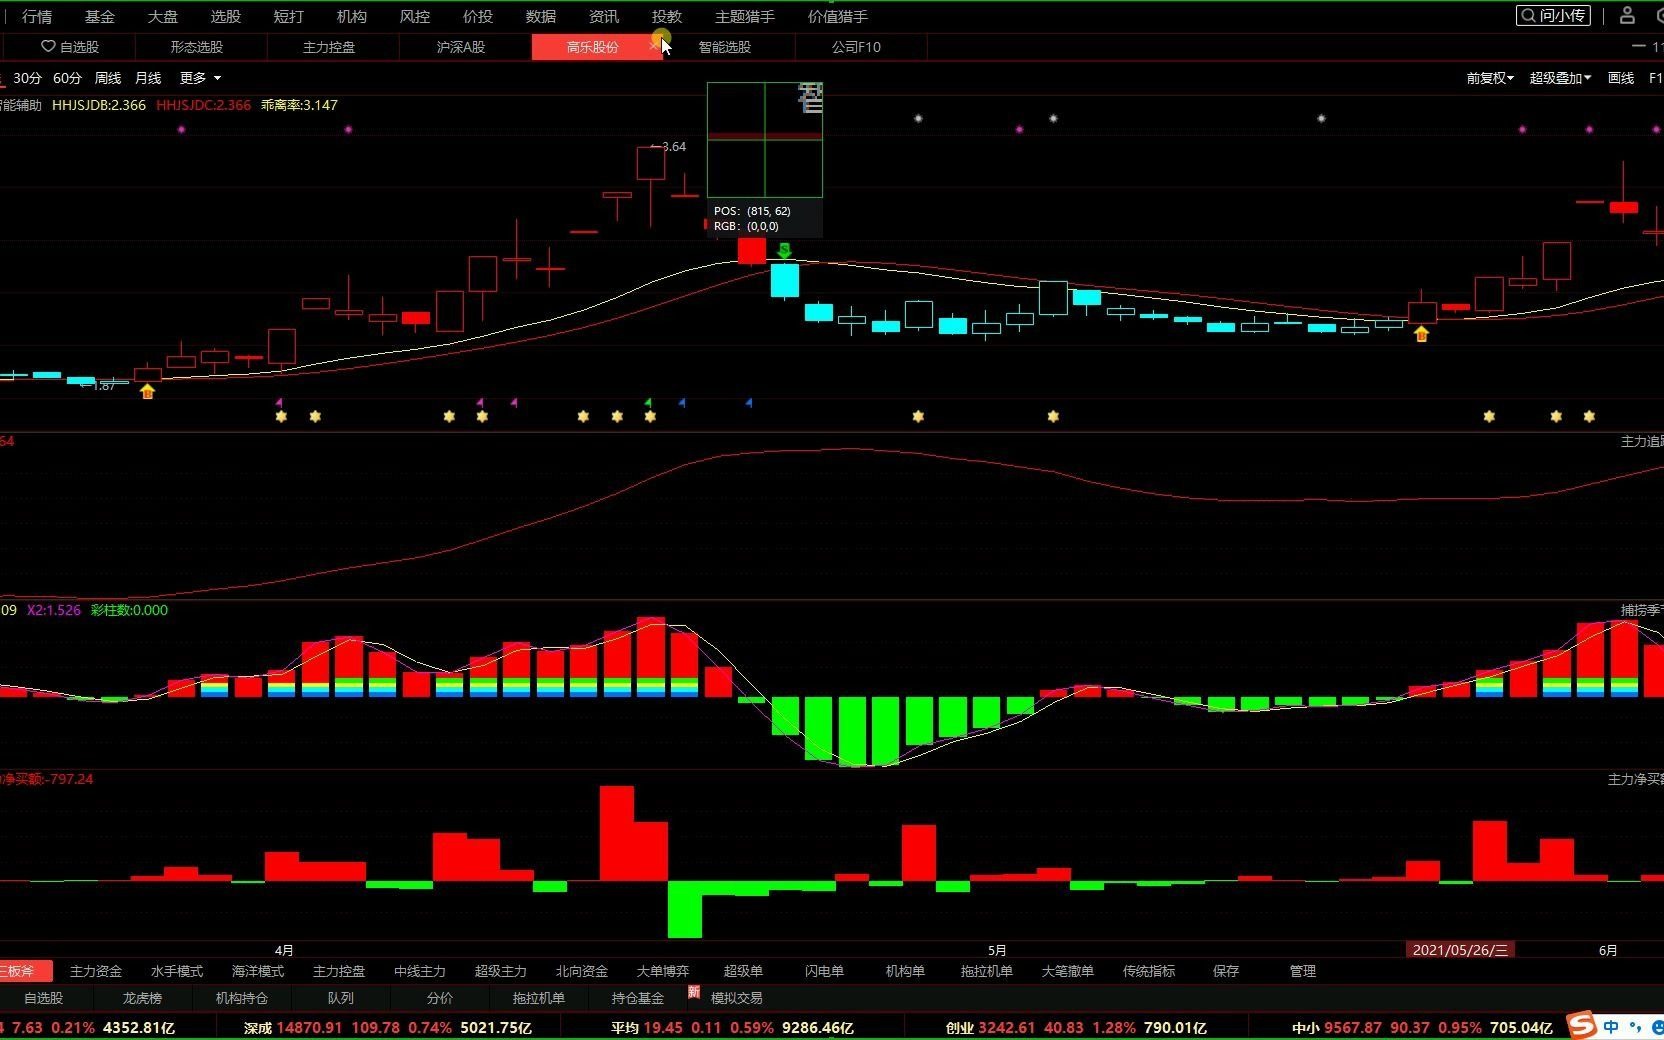
Task: Select the 月线 monthly period
Action: pos(148,78)
